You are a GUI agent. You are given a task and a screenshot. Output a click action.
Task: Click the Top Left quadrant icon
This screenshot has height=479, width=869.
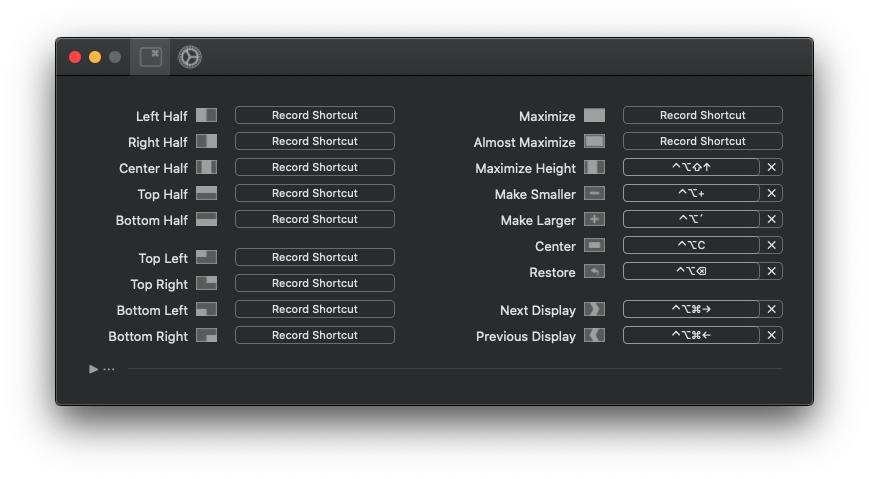207,257
